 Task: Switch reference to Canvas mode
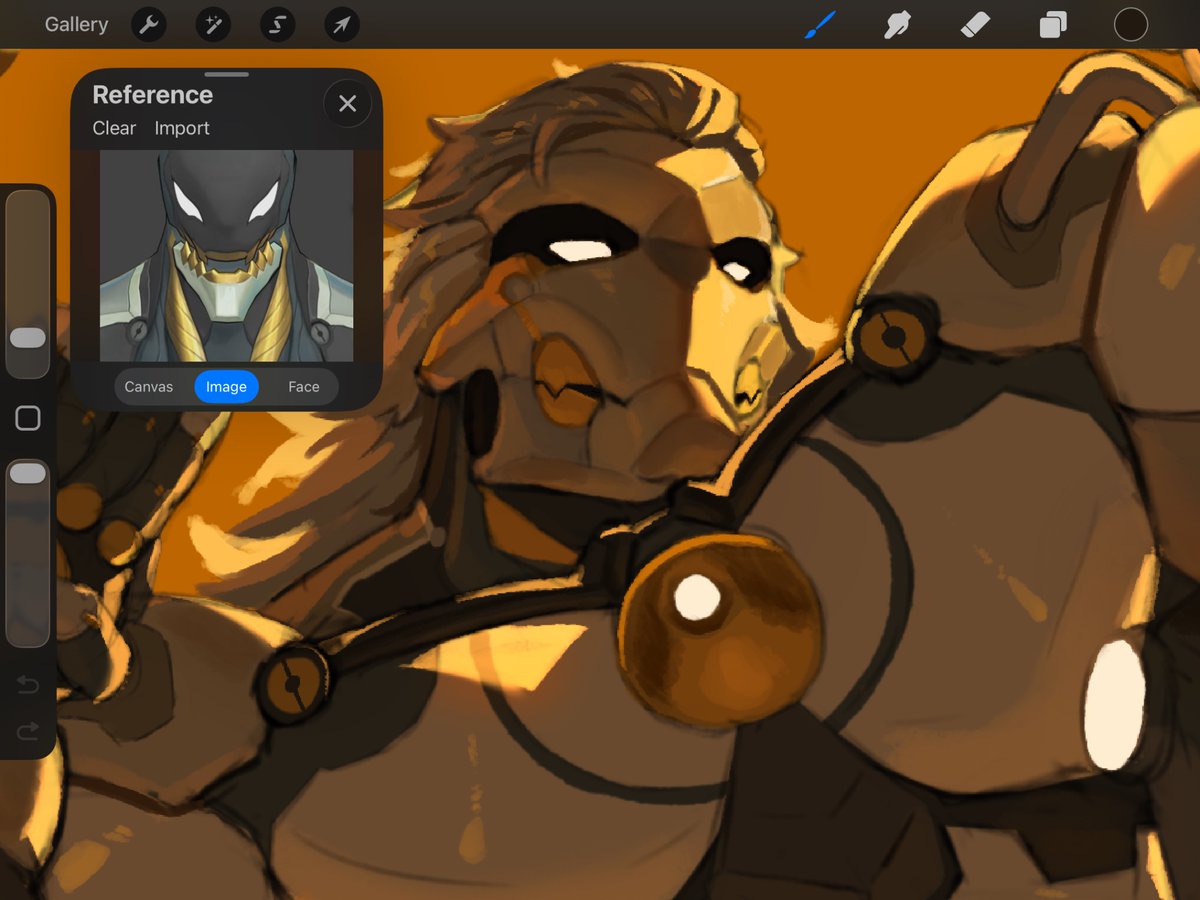click(x=149, y=387)
